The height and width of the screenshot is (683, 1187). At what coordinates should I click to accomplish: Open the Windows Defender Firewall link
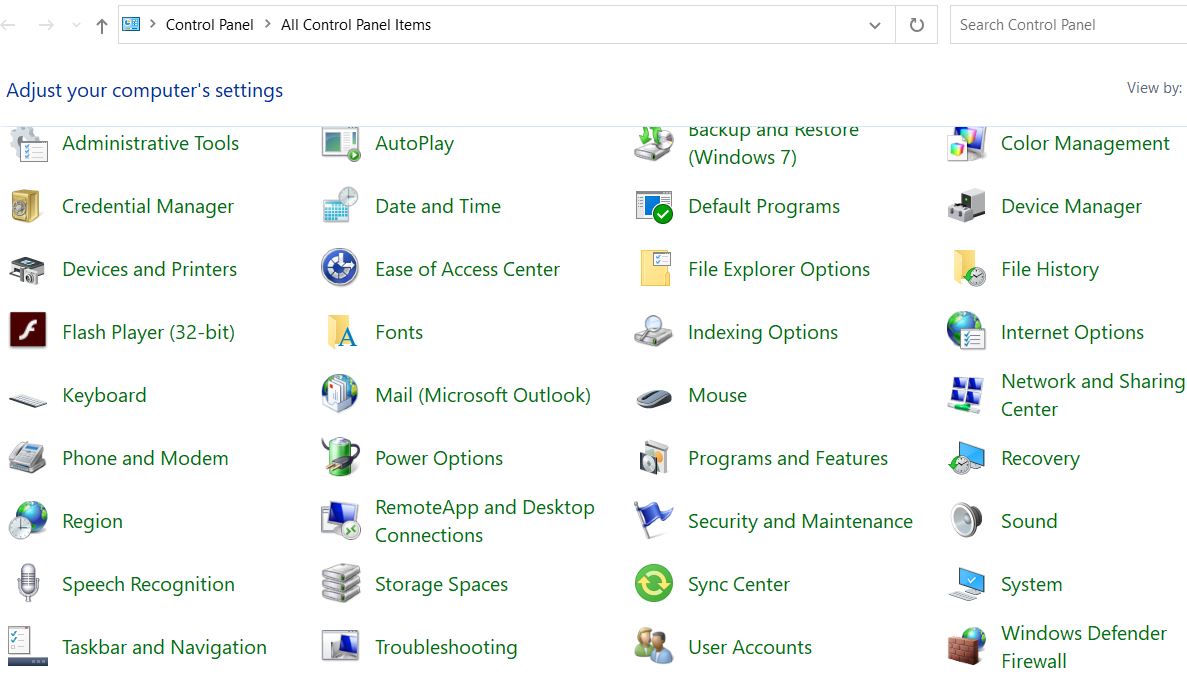1084,647
